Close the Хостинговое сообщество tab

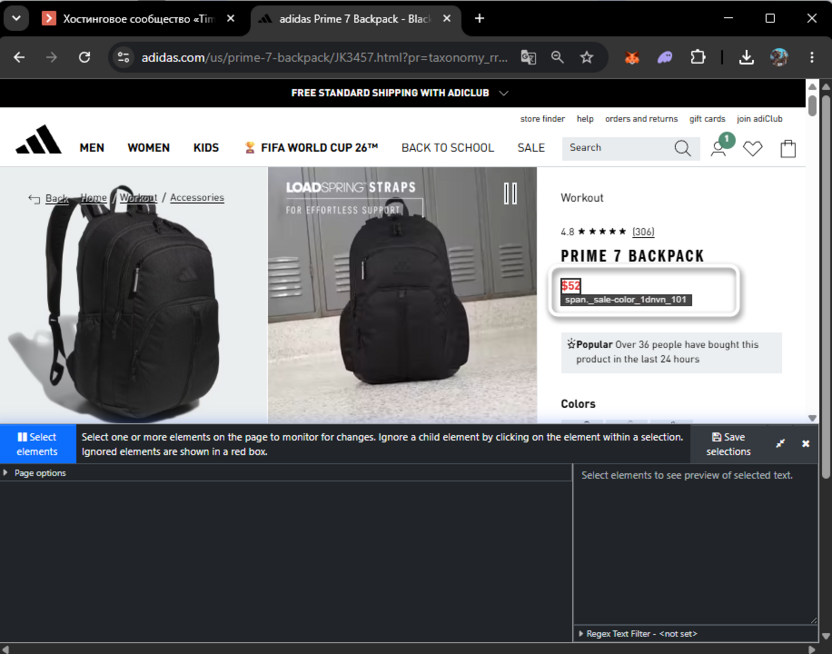(230, 19)
